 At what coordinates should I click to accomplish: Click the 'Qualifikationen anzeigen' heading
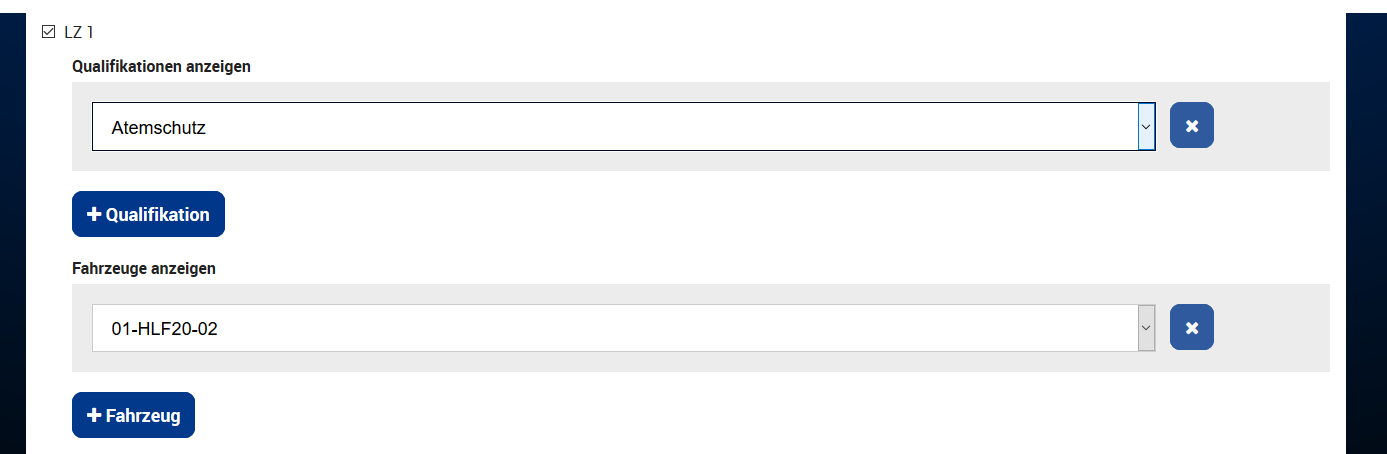click(x=161, y=67)
